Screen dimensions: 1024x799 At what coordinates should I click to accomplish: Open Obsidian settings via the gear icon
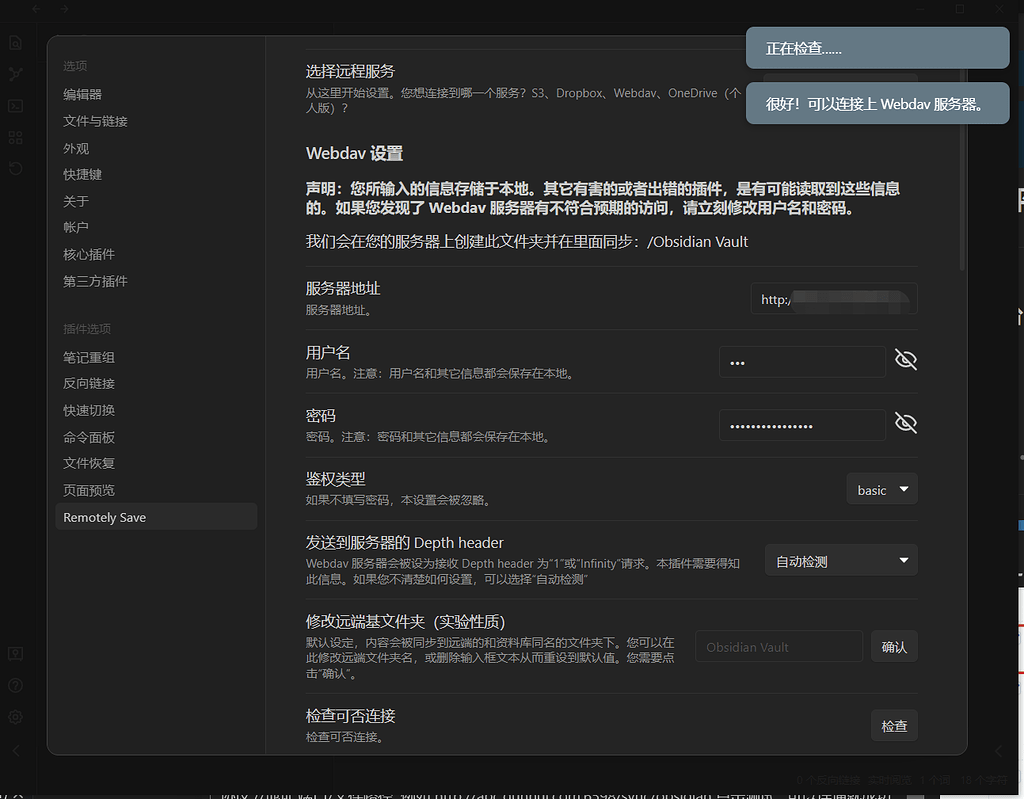[15, 717]
